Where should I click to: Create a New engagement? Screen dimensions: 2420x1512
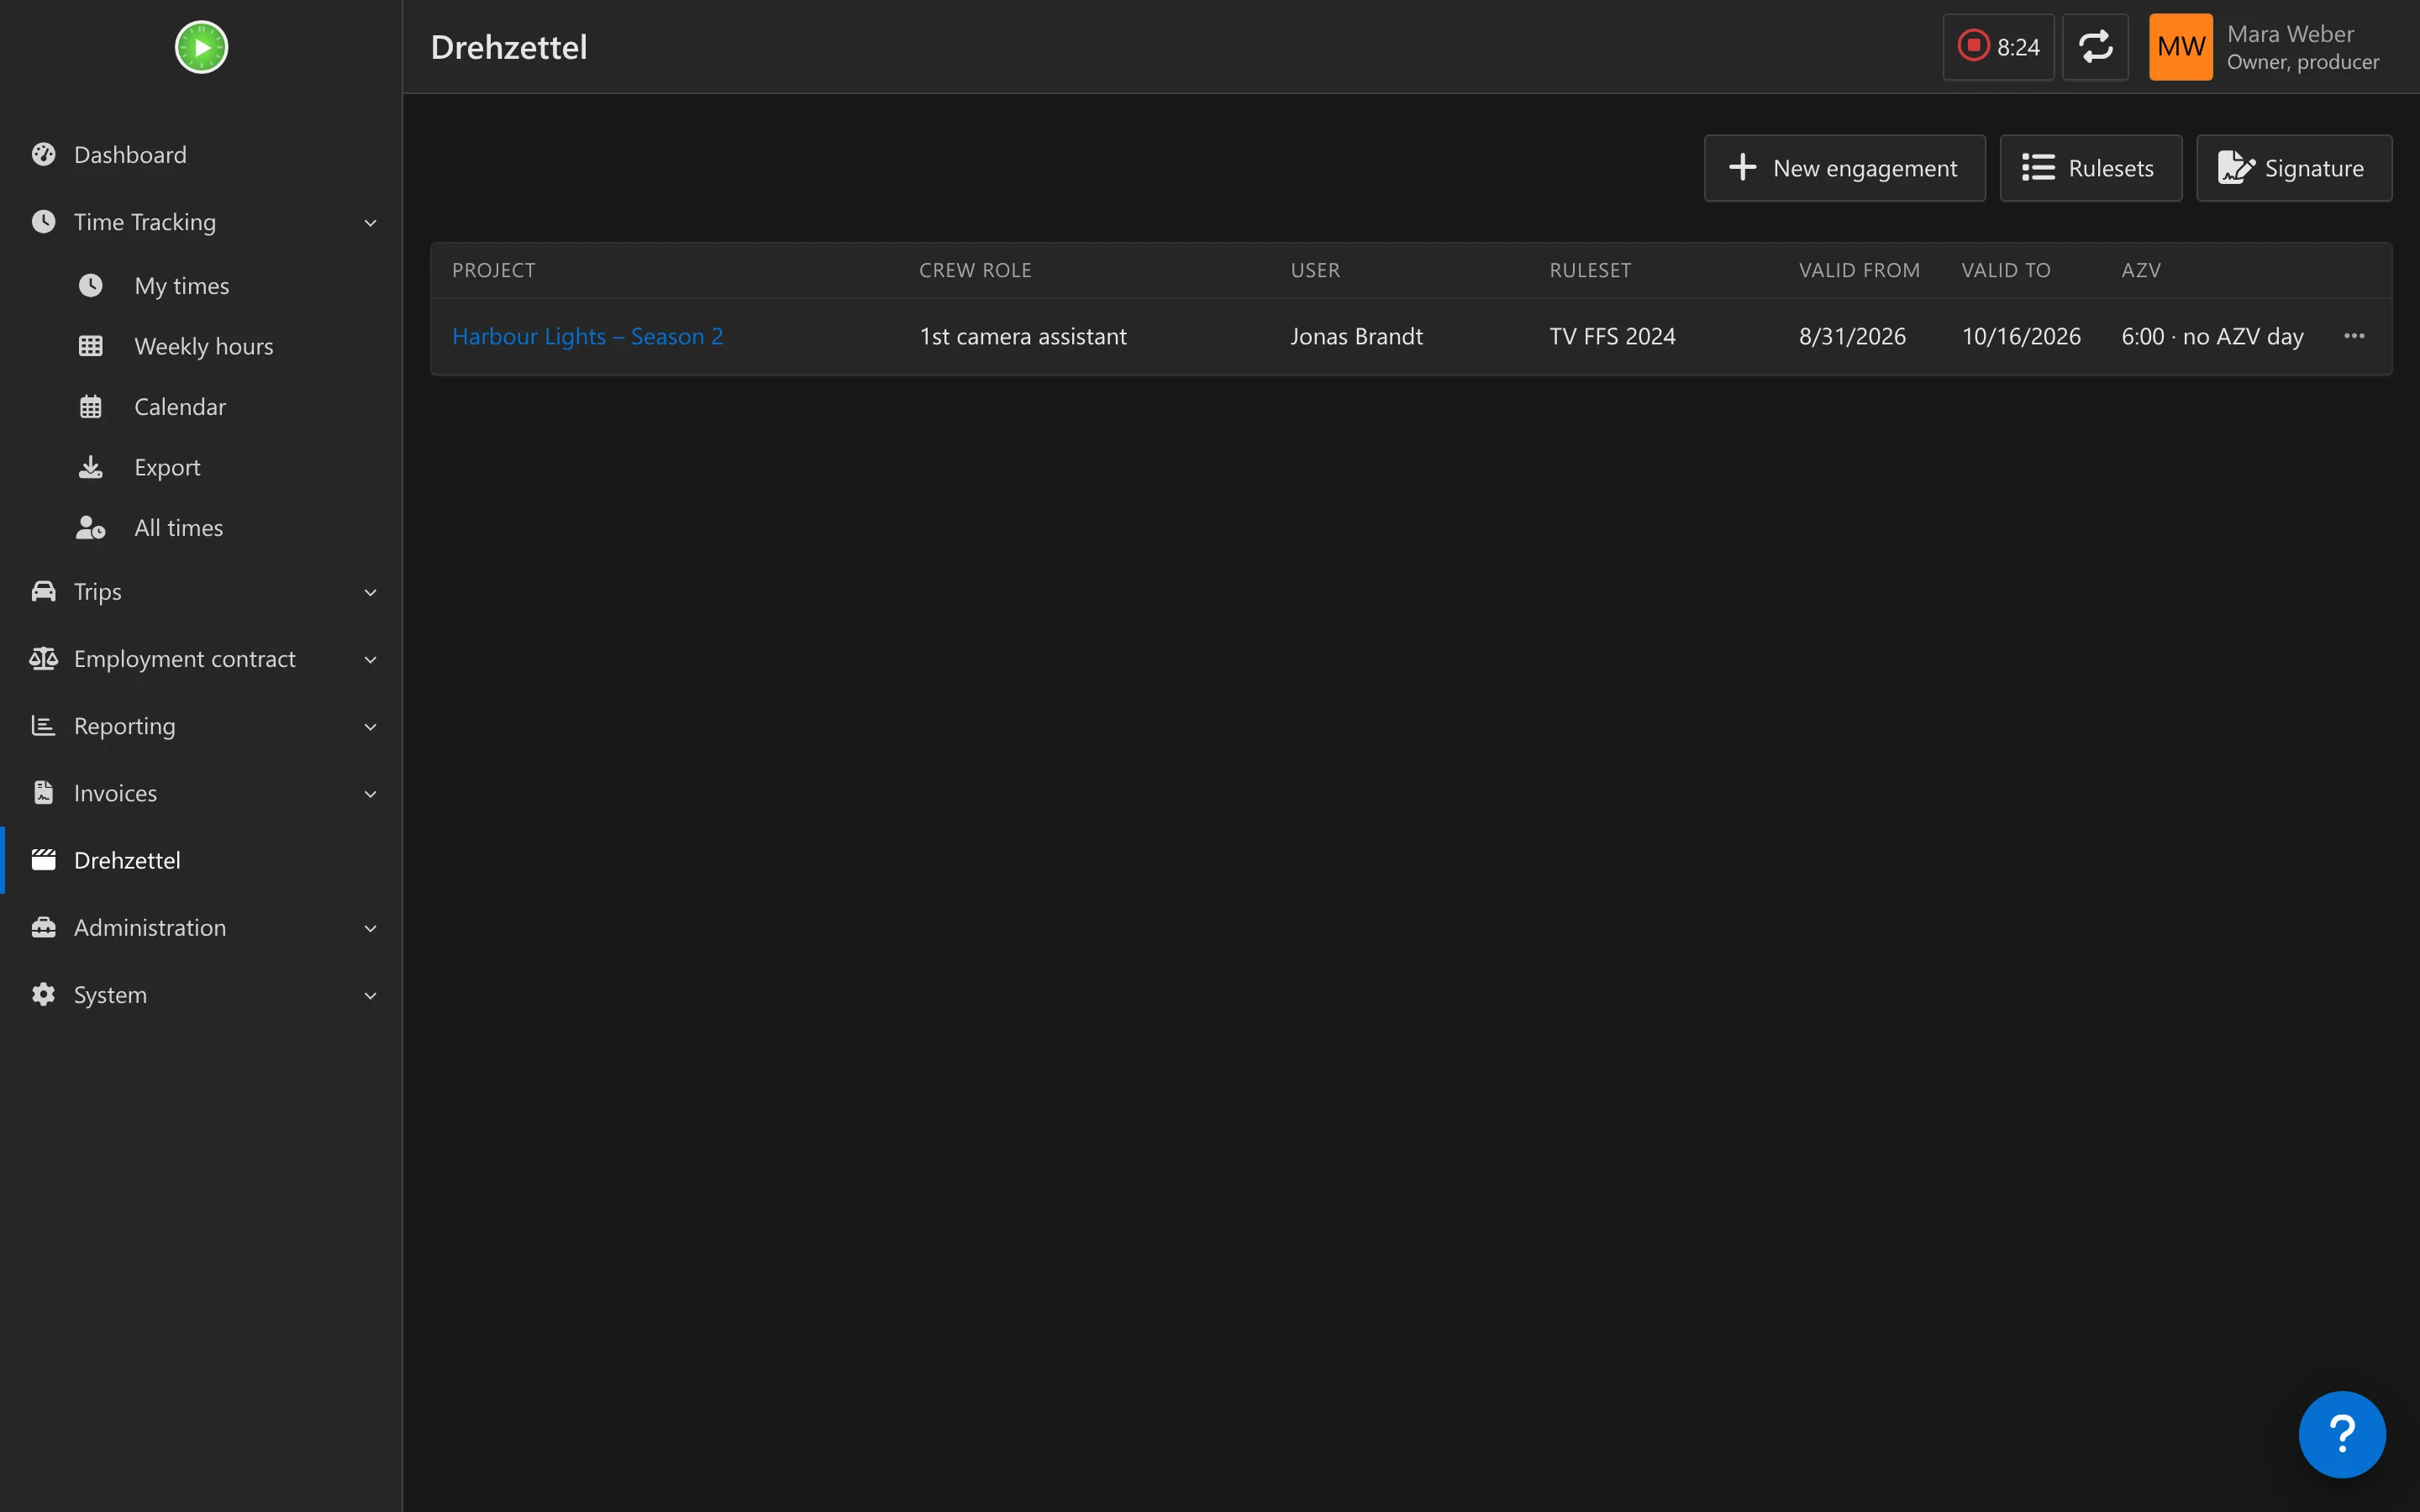click(x=1844, y=168)
